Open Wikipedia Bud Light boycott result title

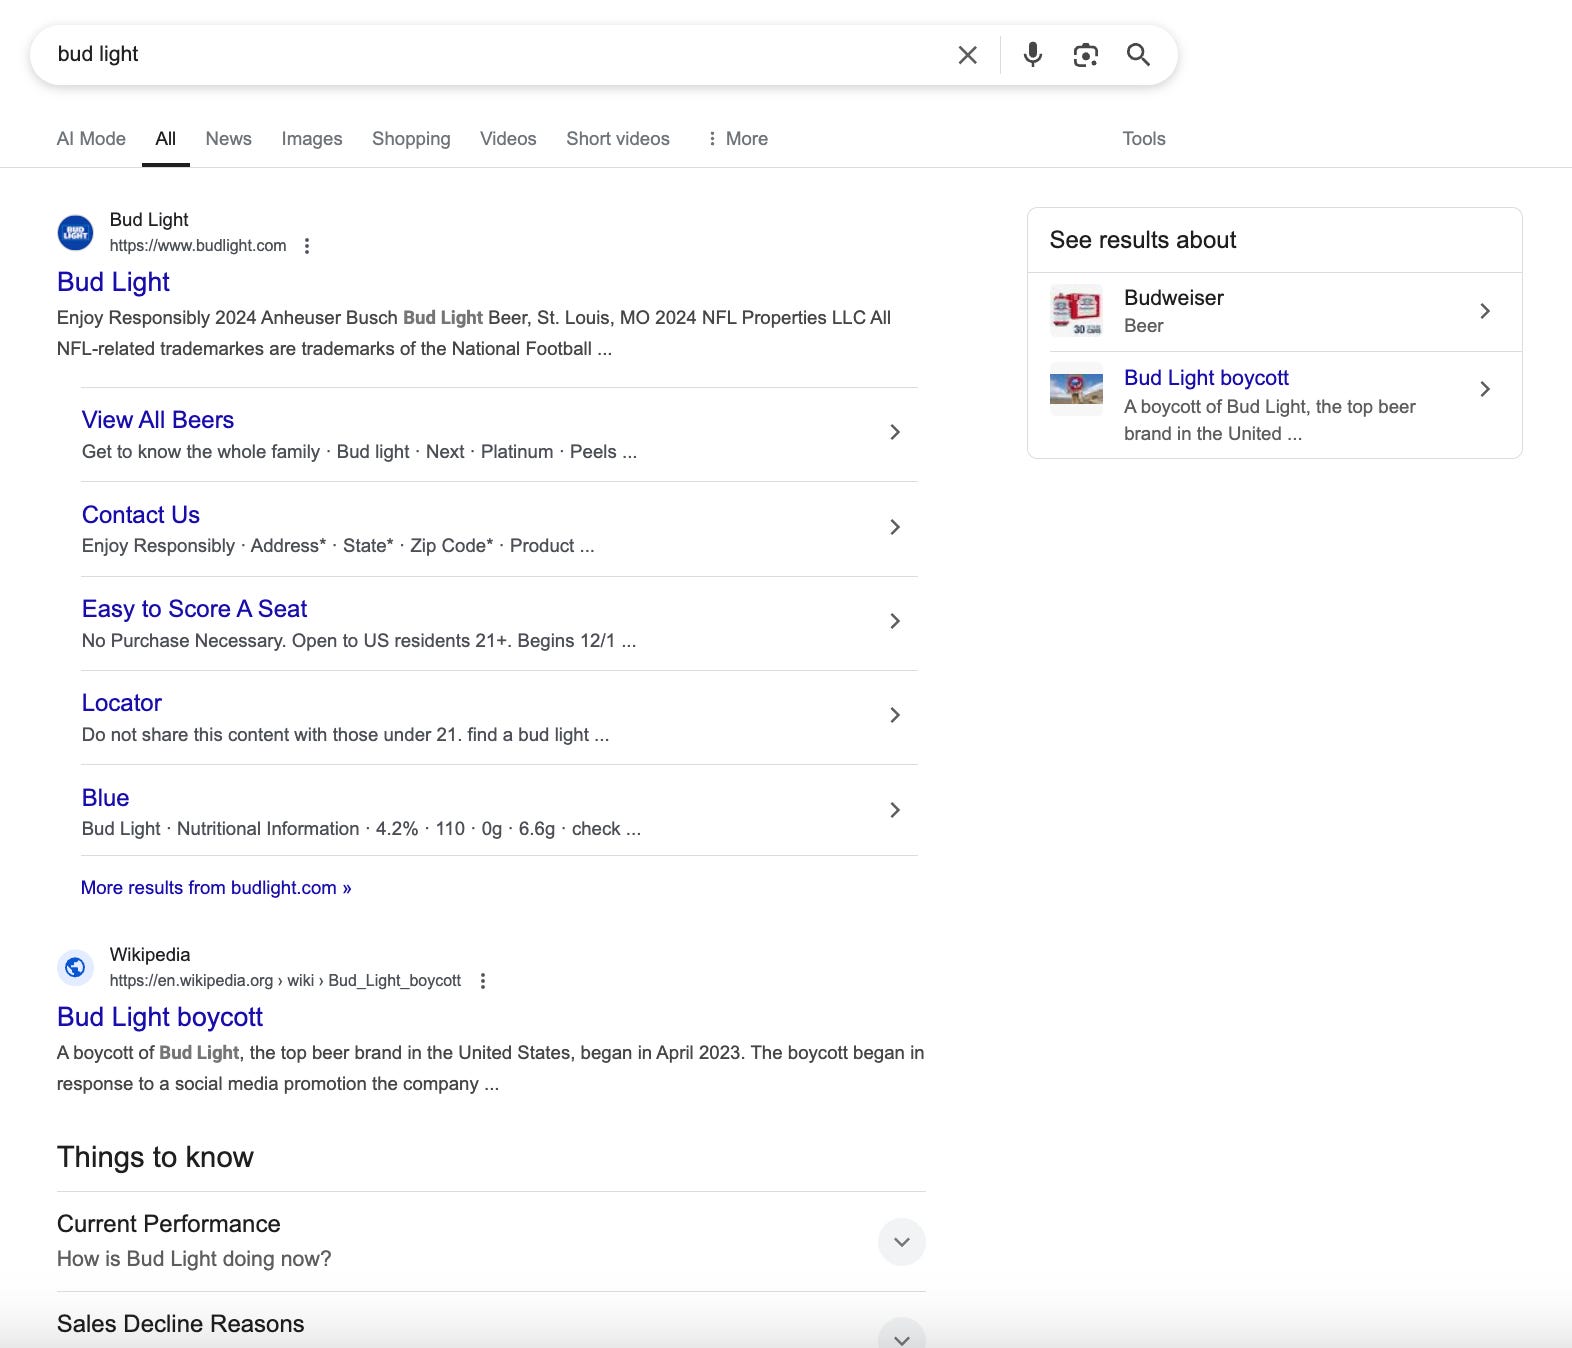tap(160, 1017)
